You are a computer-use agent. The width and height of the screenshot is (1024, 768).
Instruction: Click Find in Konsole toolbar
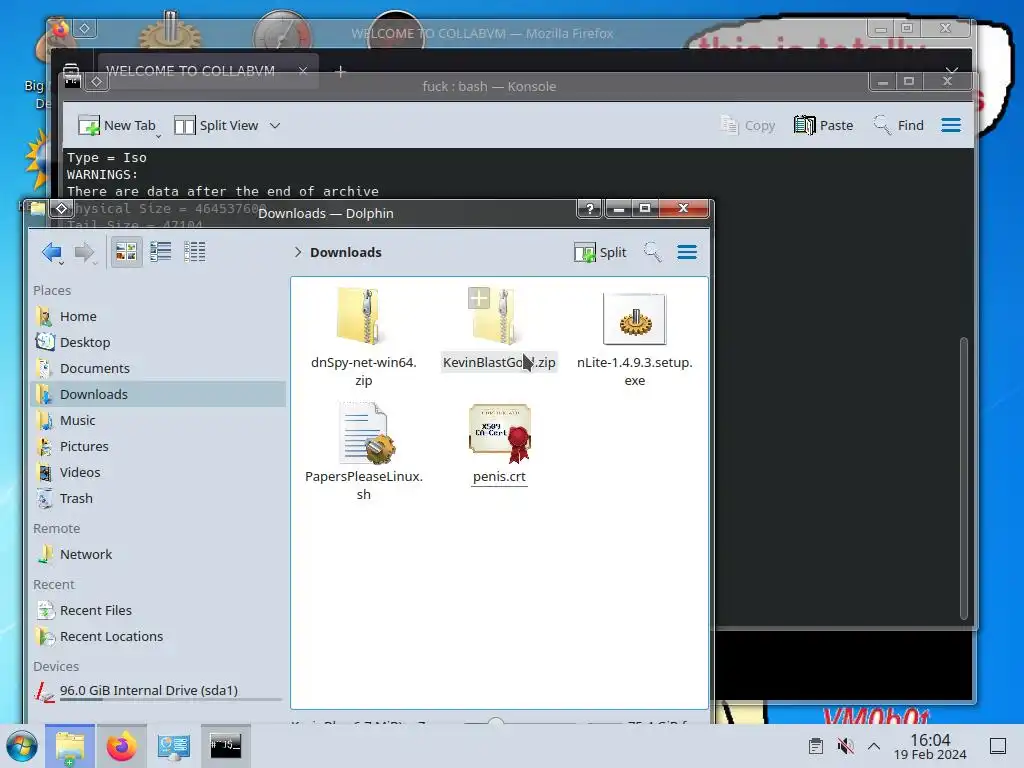pyautogui.click(x=899, y=125)
